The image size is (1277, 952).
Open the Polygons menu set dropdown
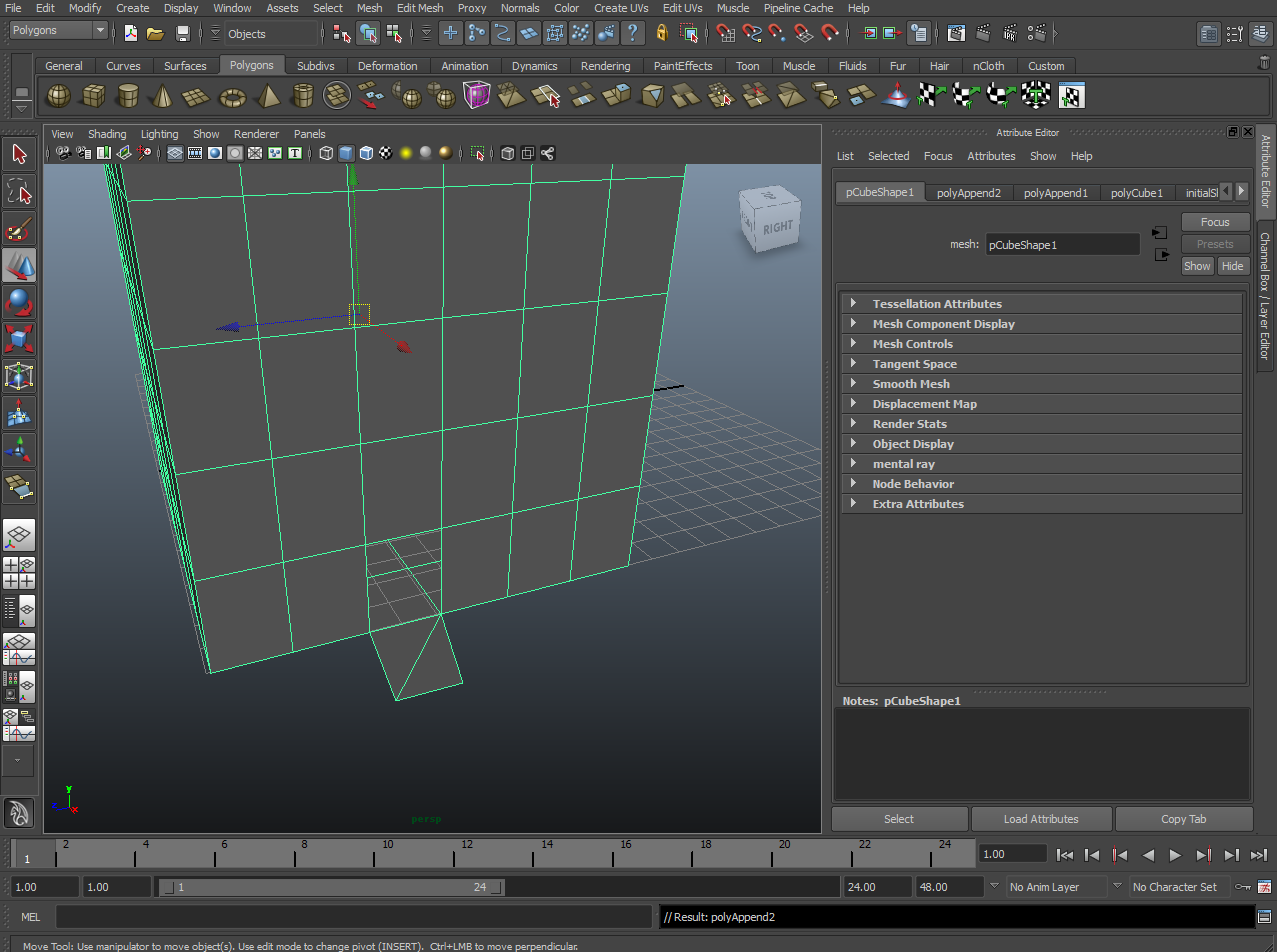click(58, 31)
